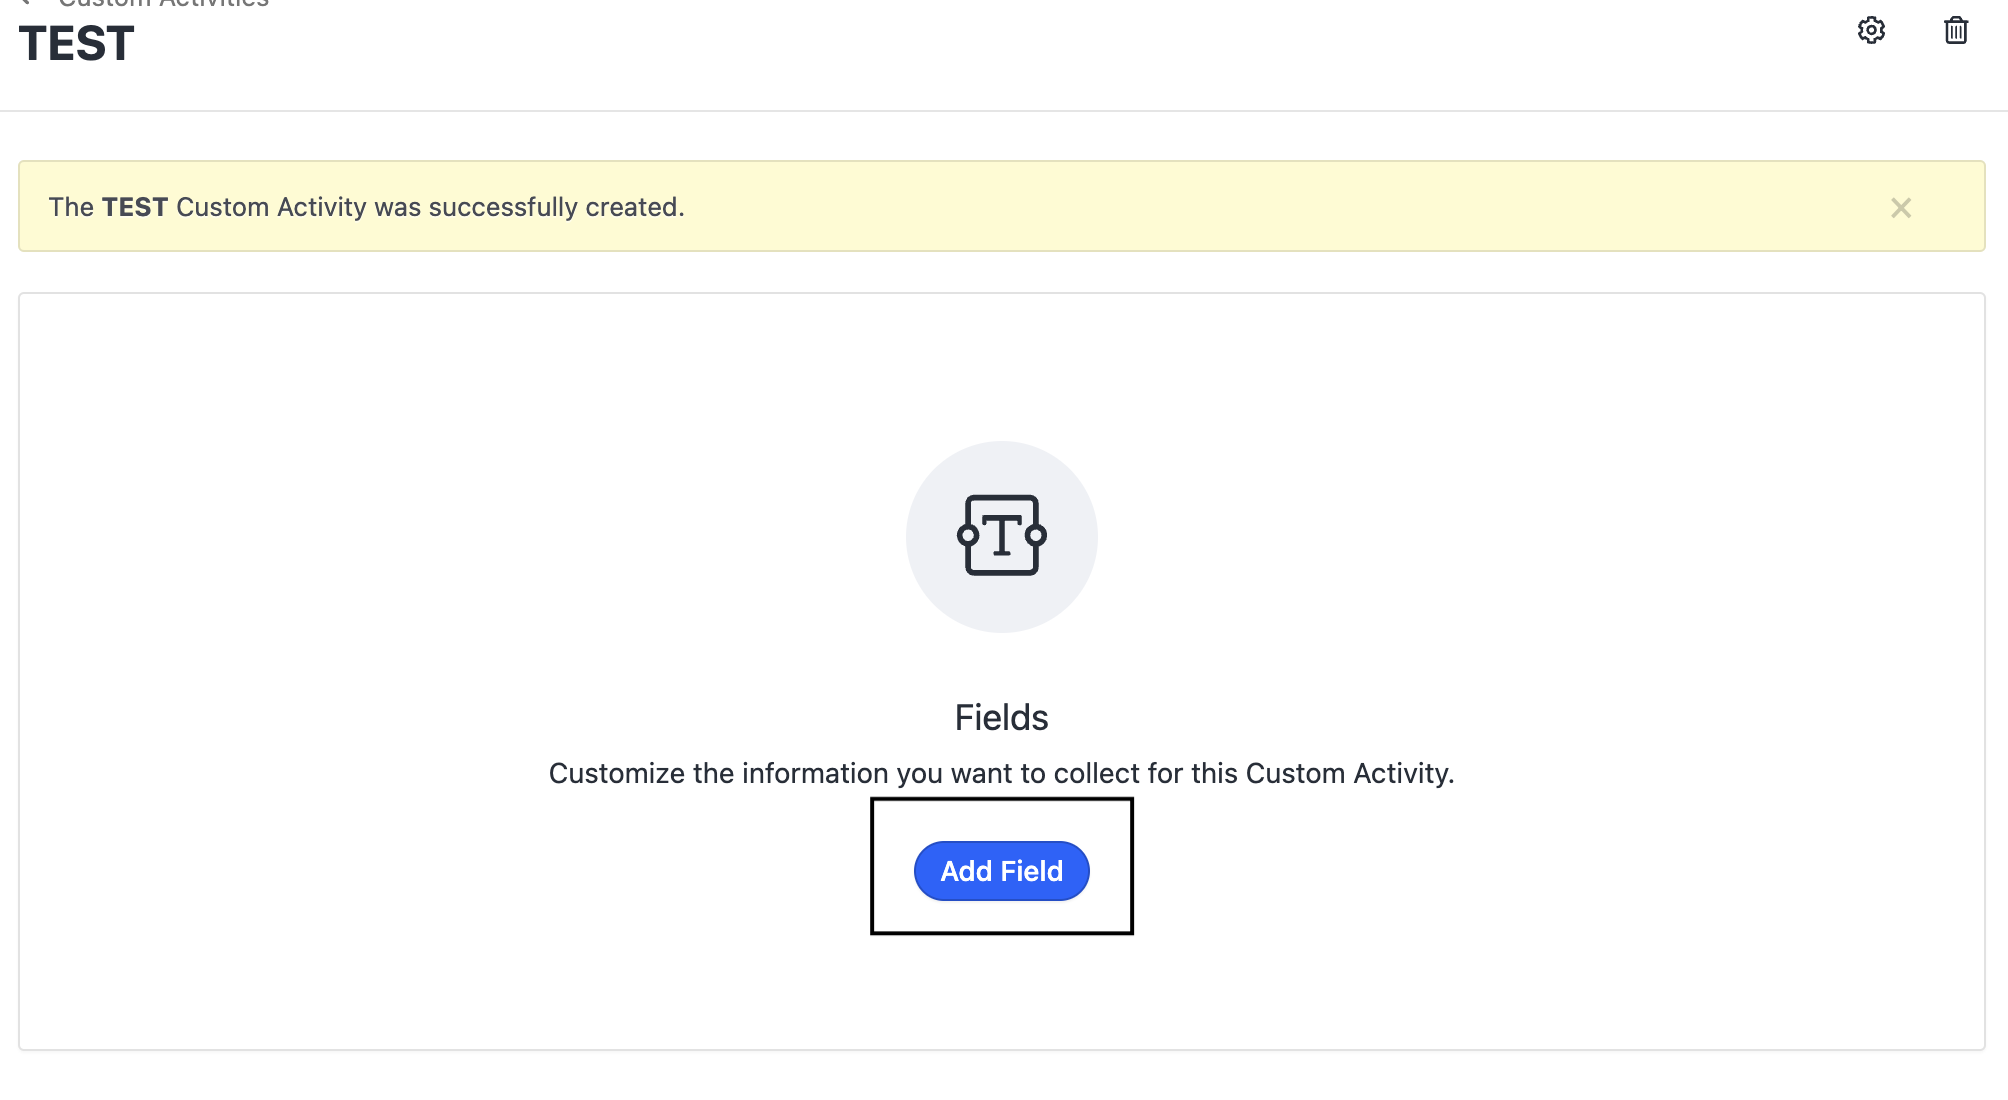Open settings with the gear icon
2008x1100 pixels.
point(1871,30)
